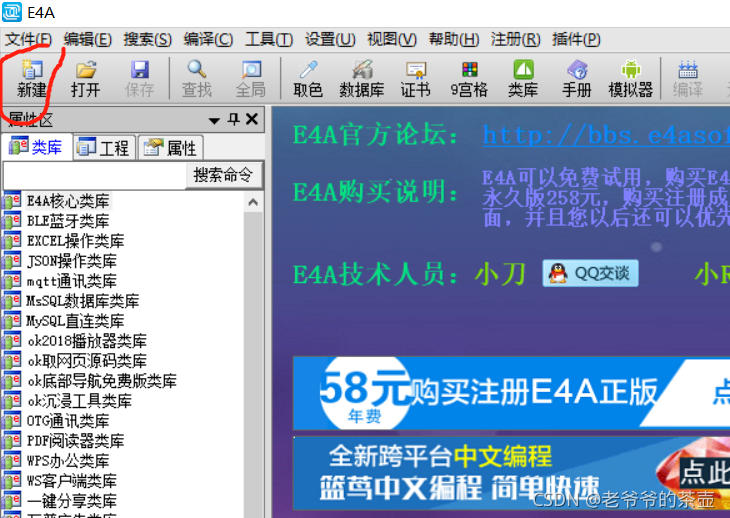Click the 保存 (Save) toolbar icon

coord(139,79)
